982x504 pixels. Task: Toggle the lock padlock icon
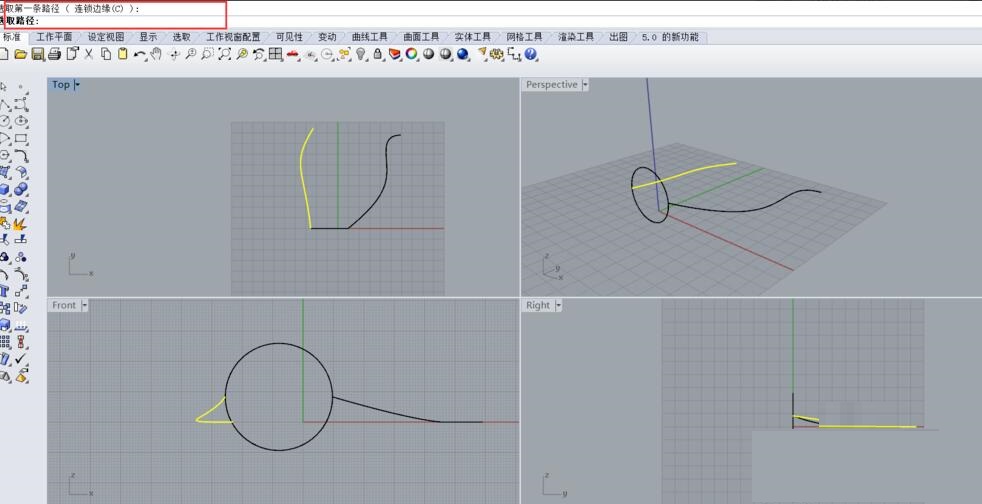378,54
